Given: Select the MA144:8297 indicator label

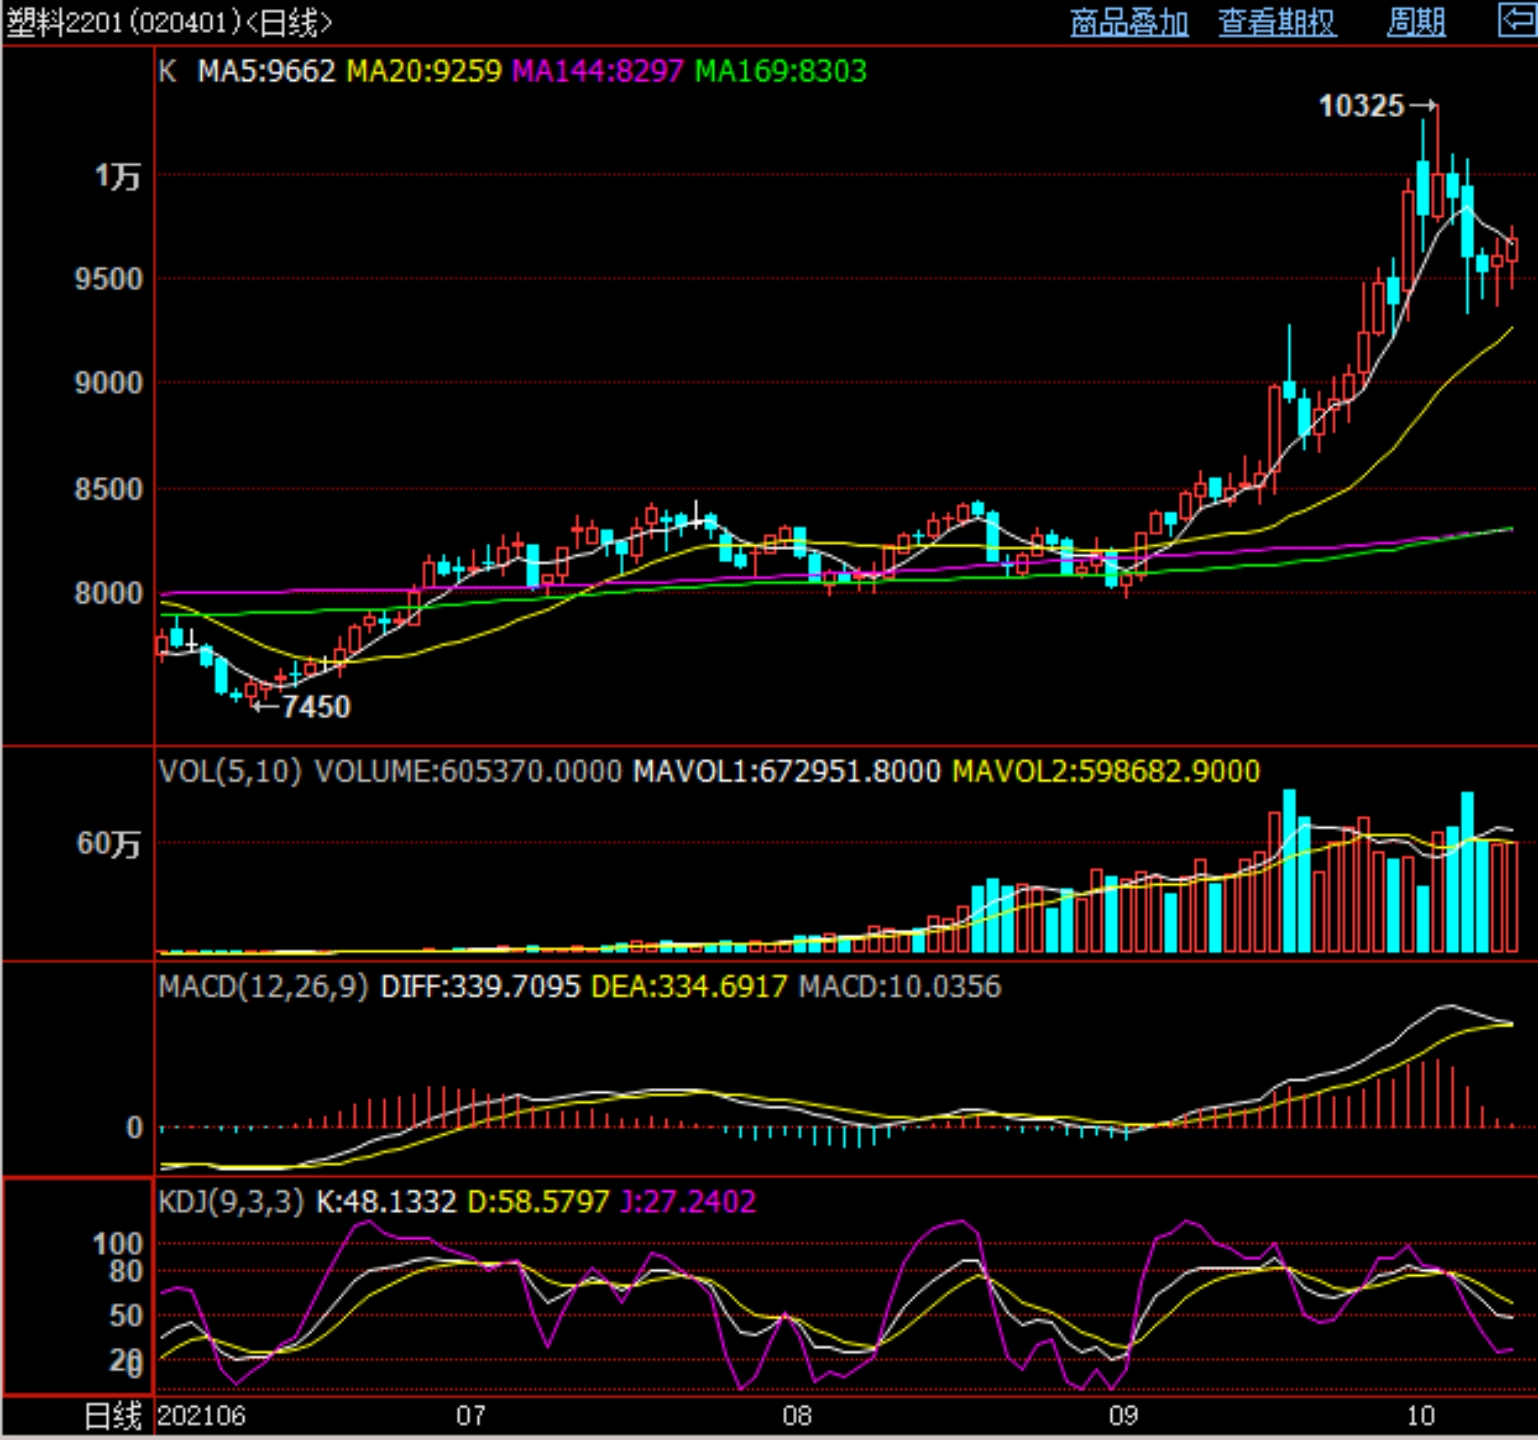Looking at the screenshot, I should coord(598,71).
